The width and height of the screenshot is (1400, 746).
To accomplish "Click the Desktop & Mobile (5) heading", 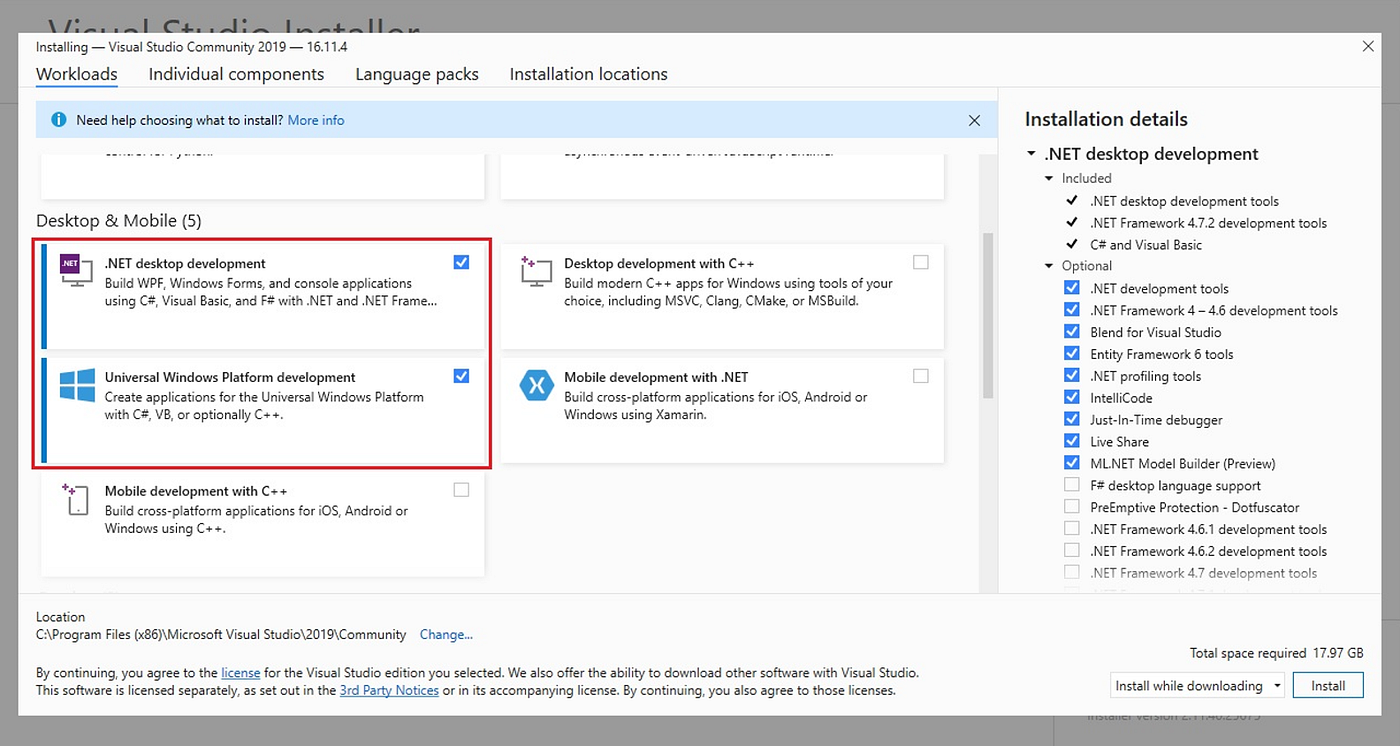I will click(119, 220).
